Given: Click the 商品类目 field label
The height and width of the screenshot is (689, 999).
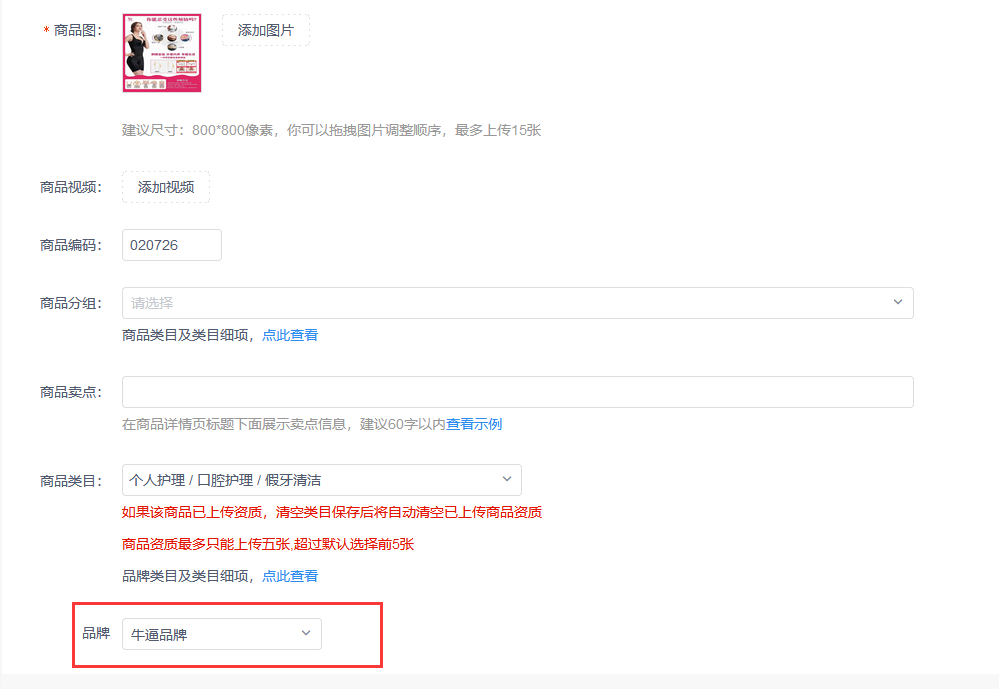Looking at the screenshot, I should (70, 481).
